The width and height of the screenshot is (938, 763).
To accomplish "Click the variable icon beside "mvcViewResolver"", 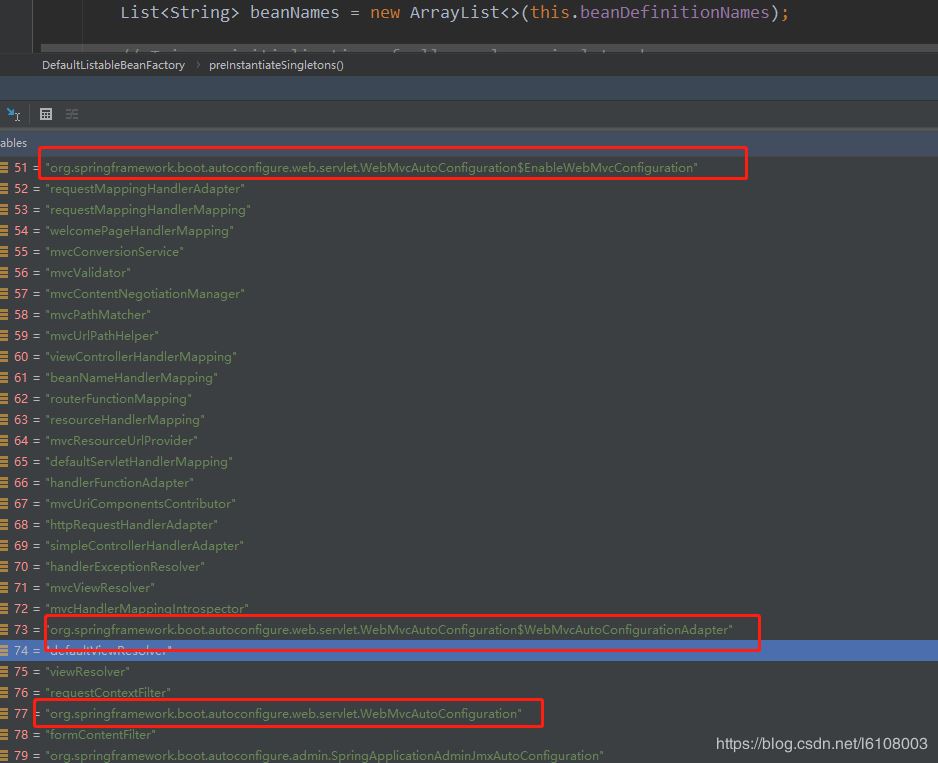I will click(6, 587).
